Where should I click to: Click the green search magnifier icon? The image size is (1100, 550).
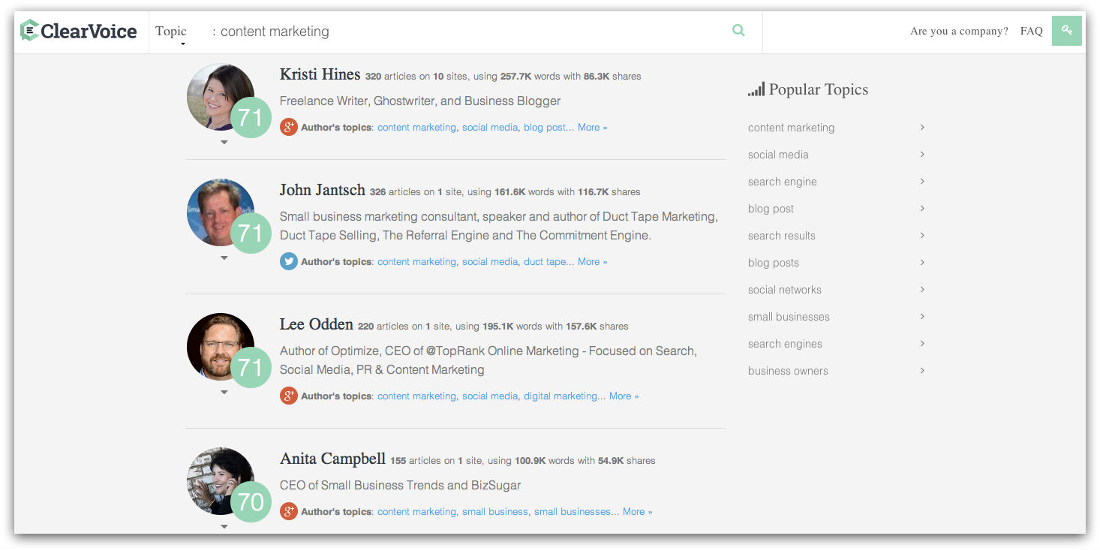tap(738, 30)
